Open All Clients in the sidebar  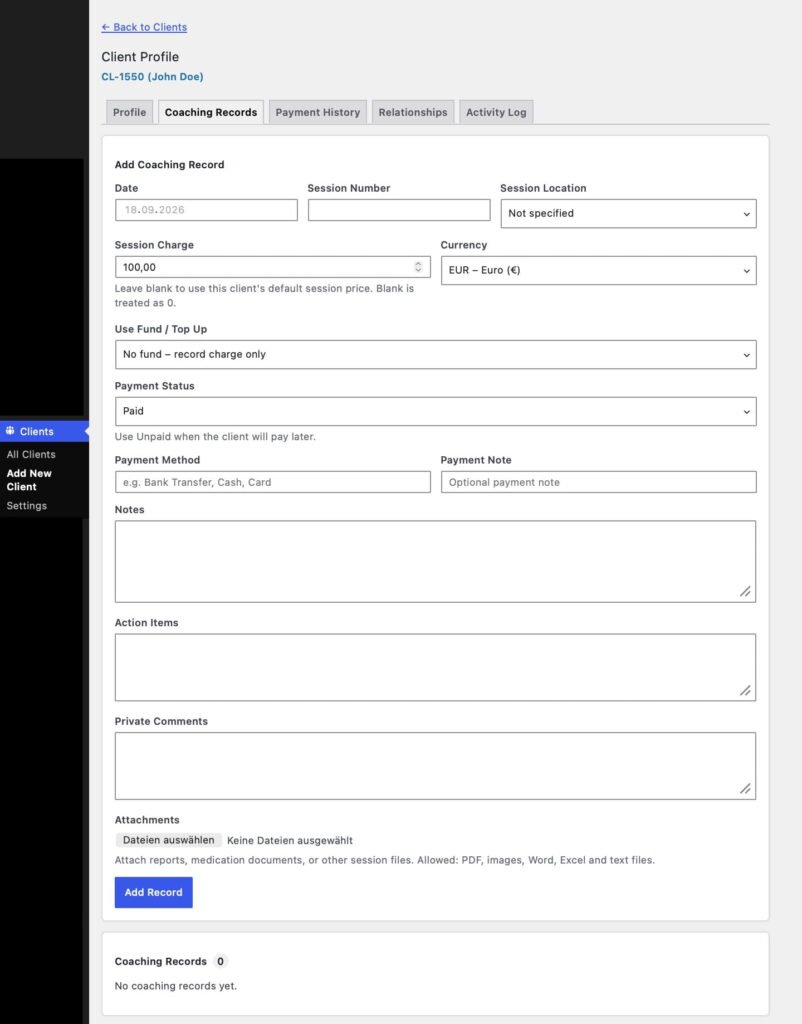pos(31,454)
